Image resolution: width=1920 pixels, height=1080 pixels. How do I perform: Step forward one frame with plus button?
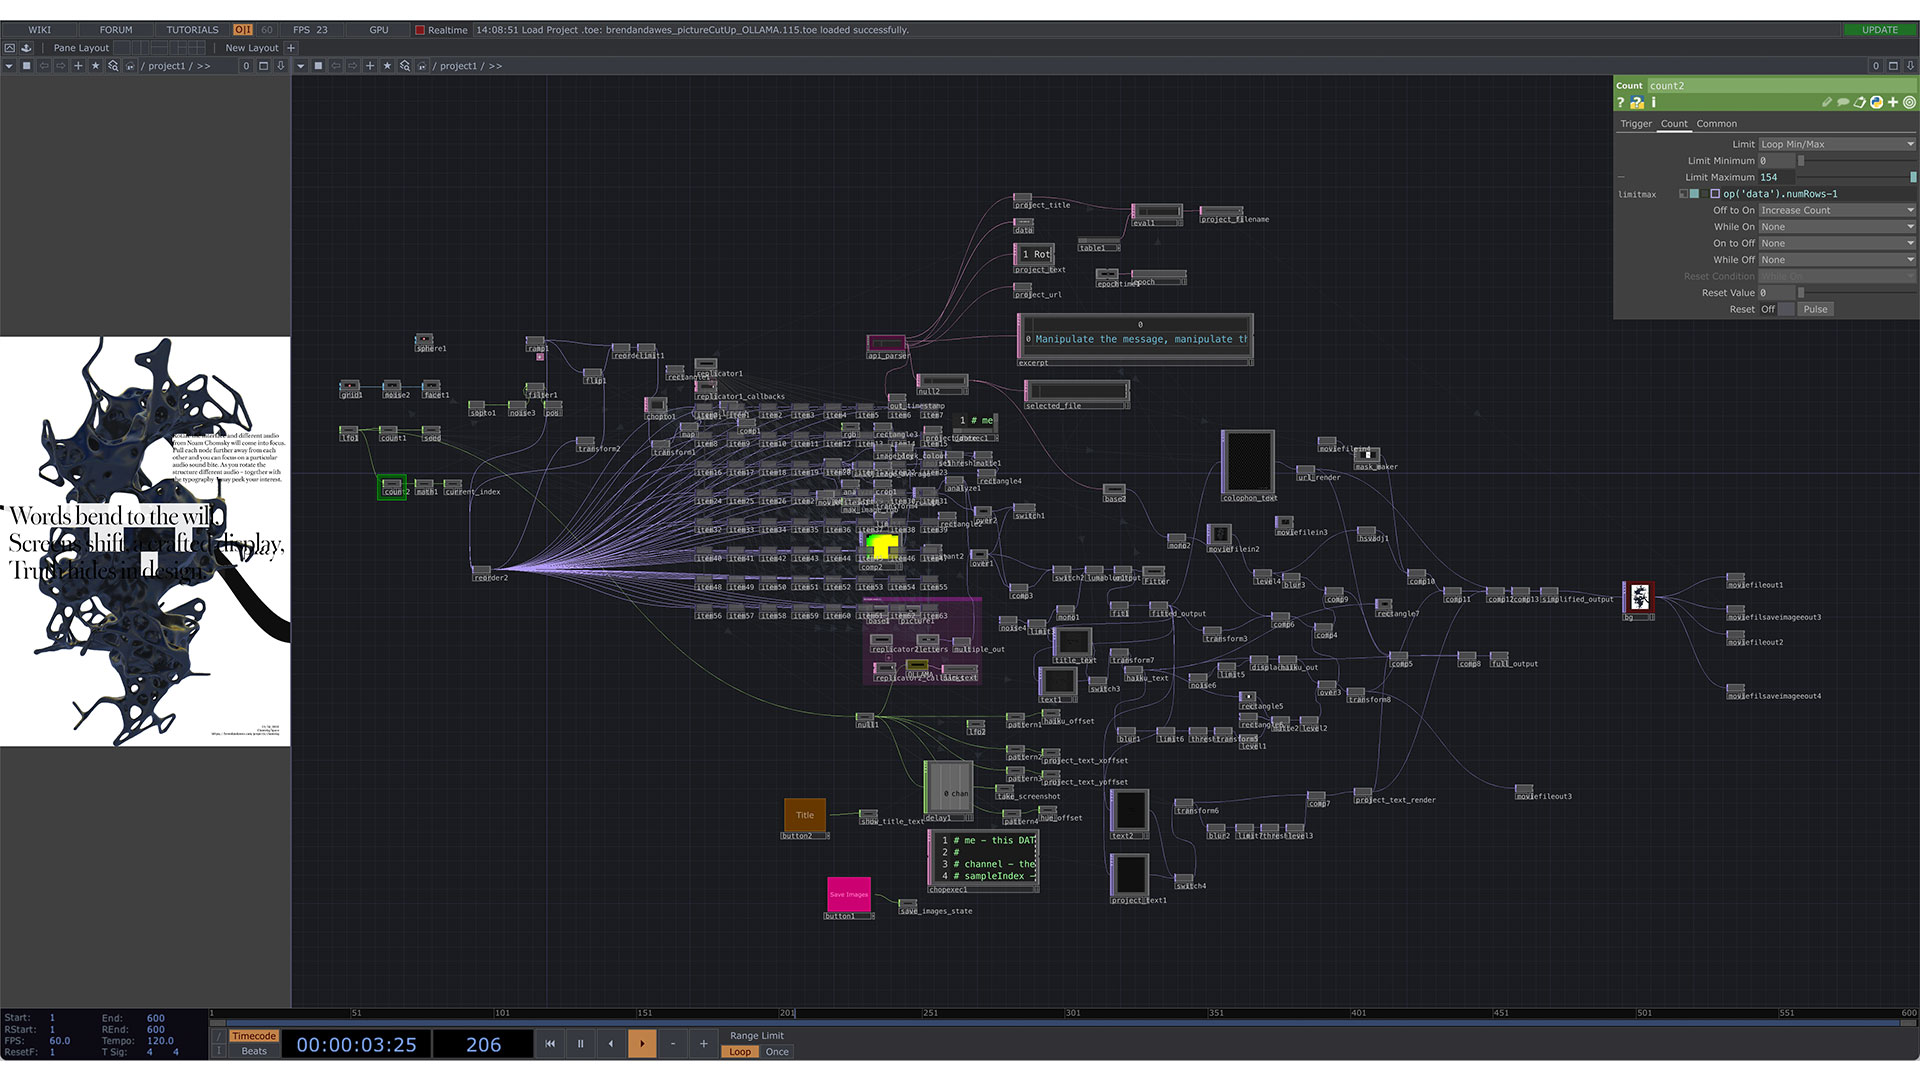(704, 1044)
